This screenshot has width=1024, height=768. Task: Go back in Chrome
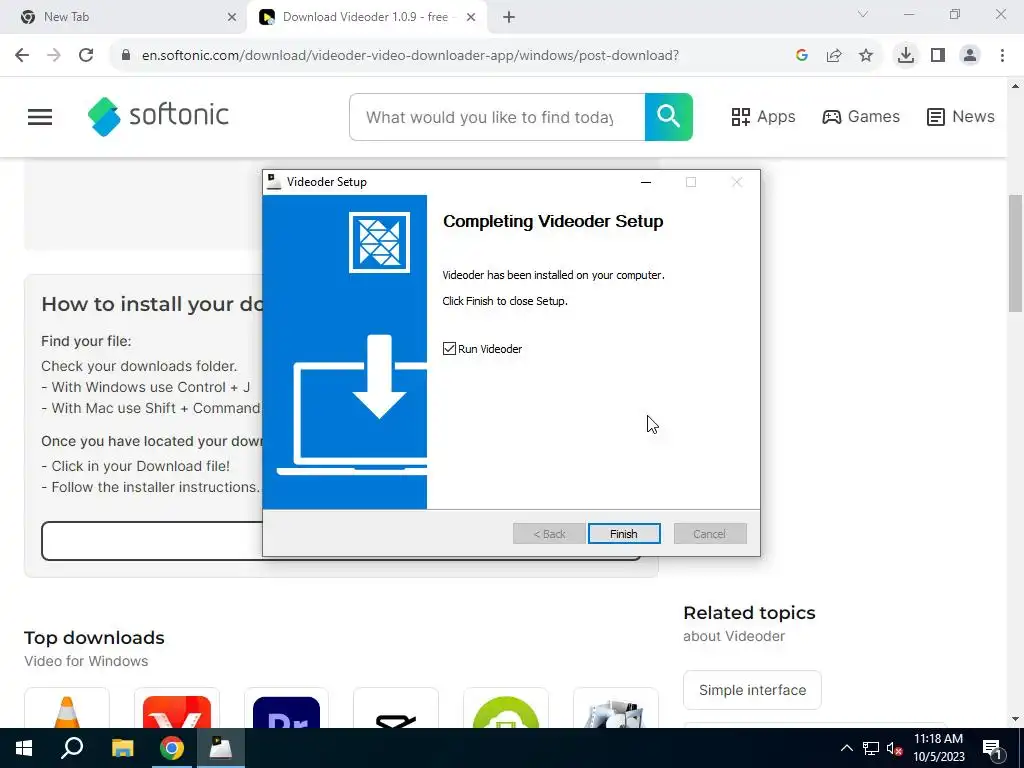tap(22, 55)
